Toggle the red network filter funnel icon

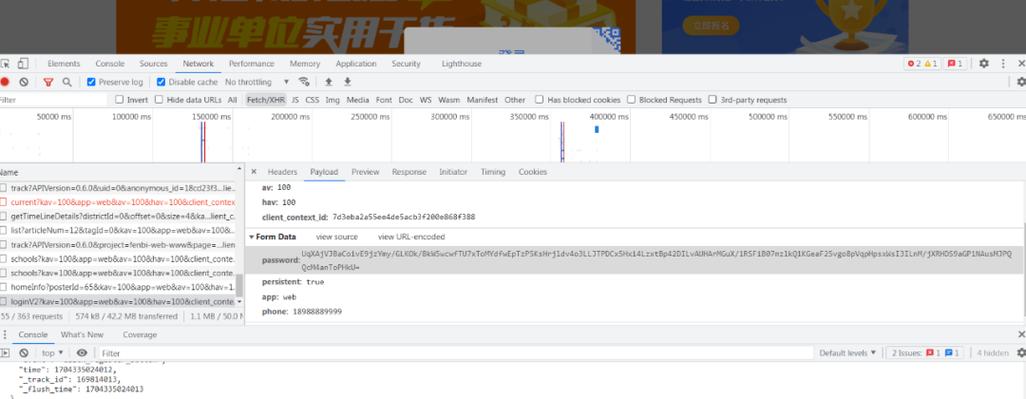pos(48,82)
